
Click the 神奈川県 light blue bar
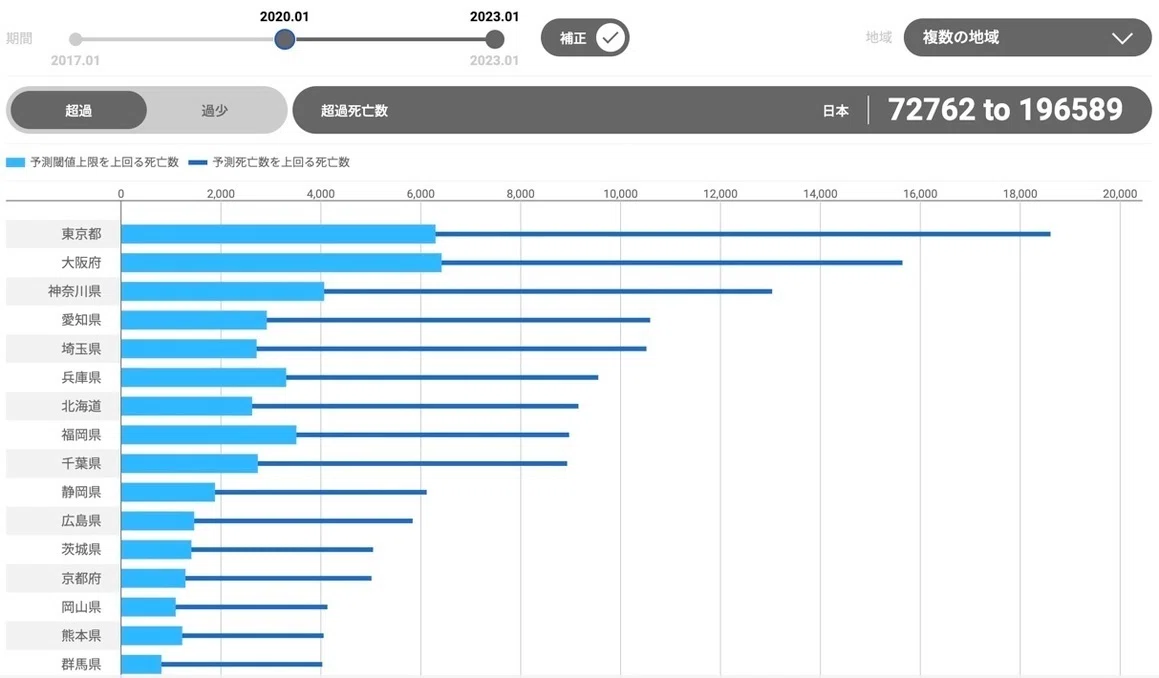pyautogui.click(x=222, y=291)
